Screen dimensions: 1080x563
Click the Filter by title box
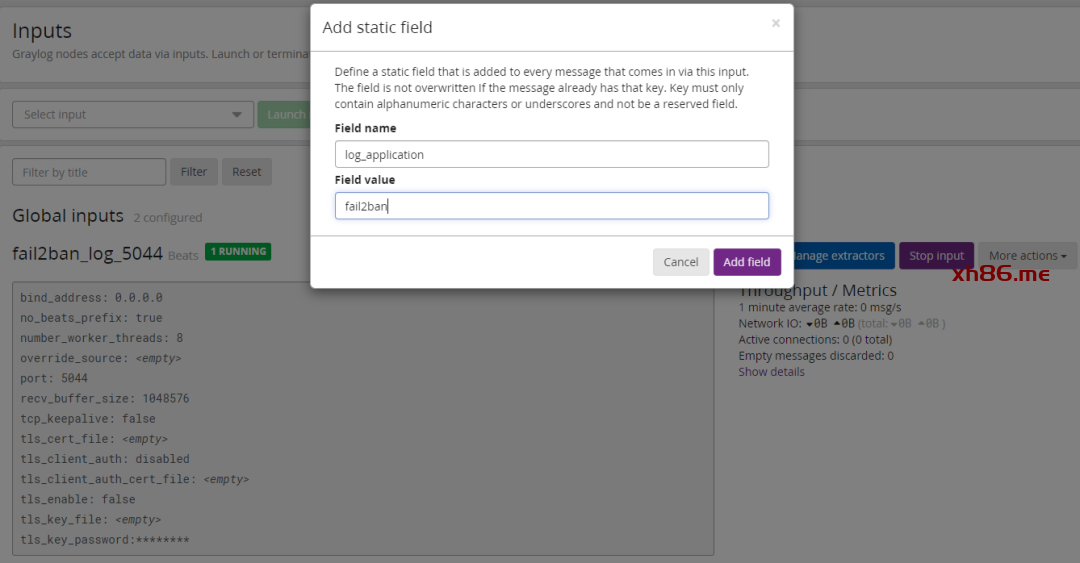click(89, 172)
